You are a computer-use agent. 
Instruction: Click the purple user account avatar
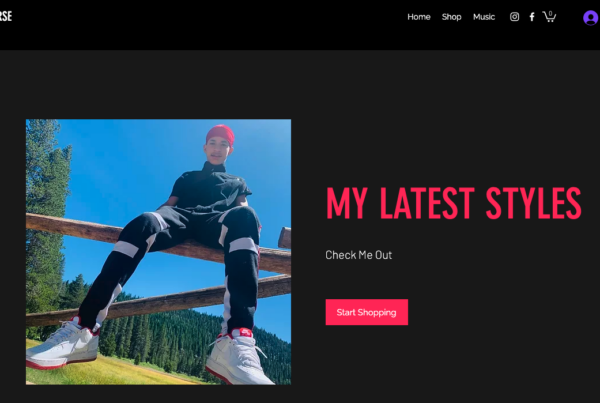point(591,18)
